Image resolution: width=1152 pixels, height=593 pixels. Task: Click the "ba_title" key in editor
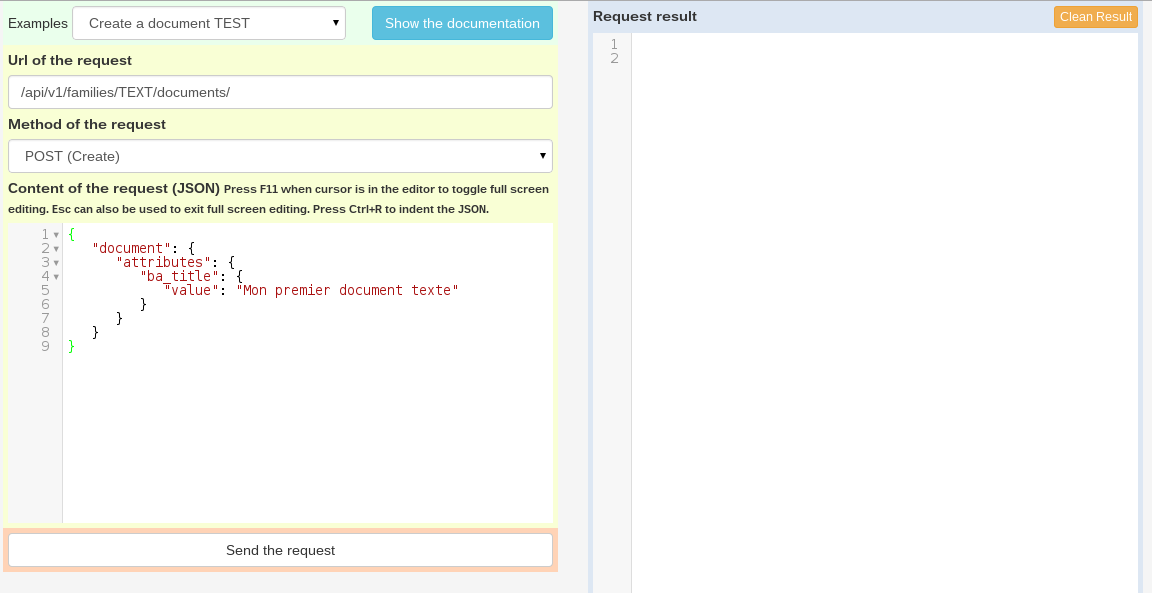179,276
